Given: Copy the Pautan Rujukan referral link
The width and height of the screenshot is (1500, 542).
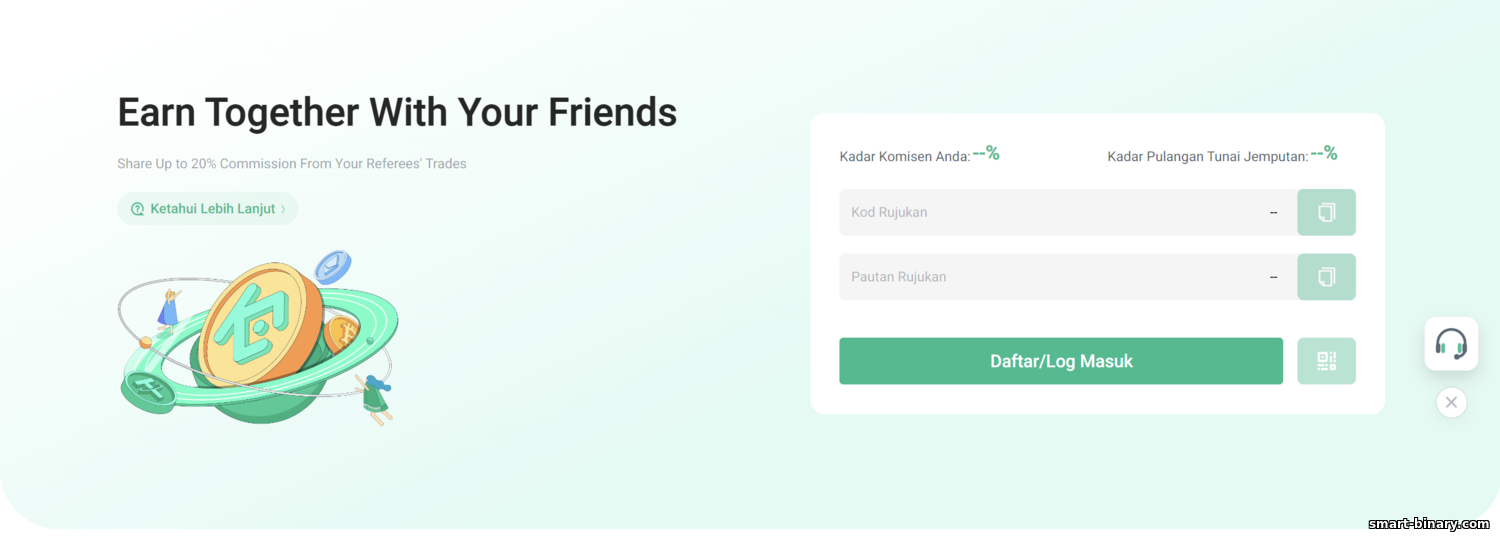Looking at the screenshot, I should click(1326, 277).
